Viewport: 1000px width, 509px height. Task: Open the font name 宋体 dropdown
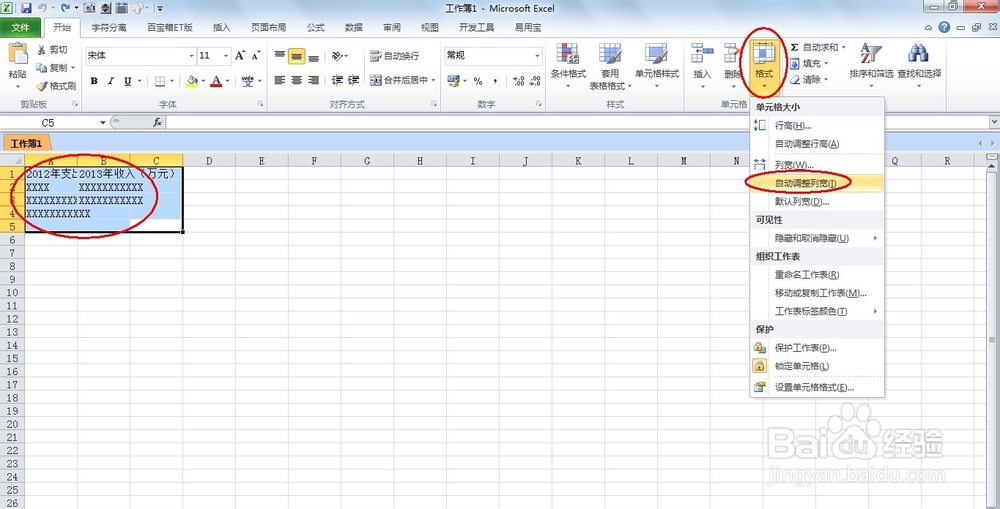click(x=191, y=56)
